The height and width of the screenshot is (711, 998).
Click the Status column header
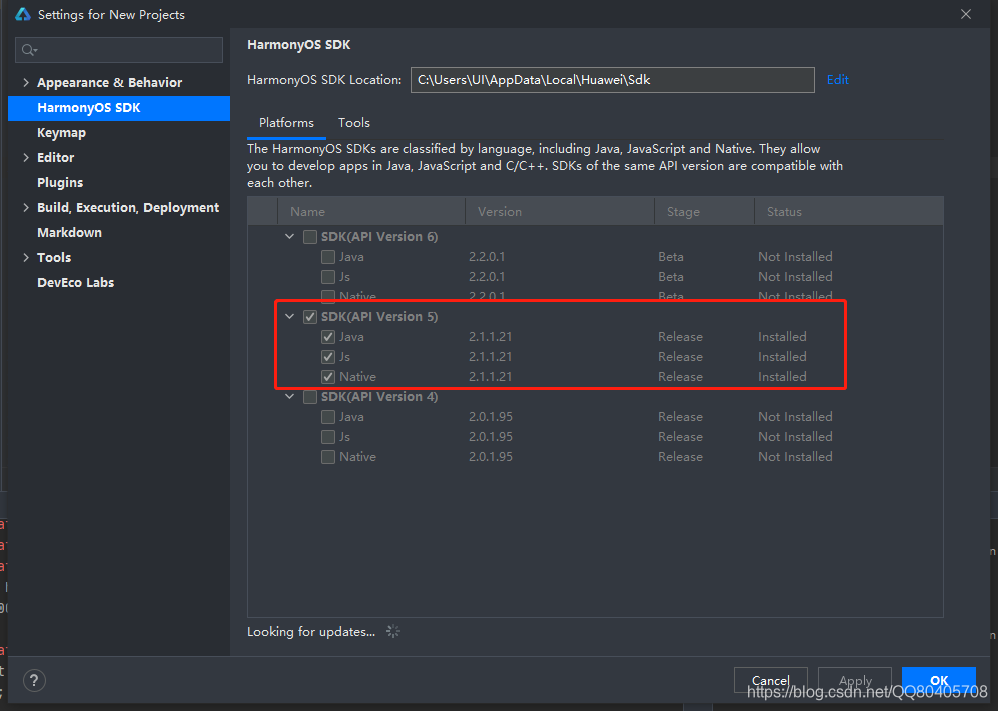(x=849, y=211)
